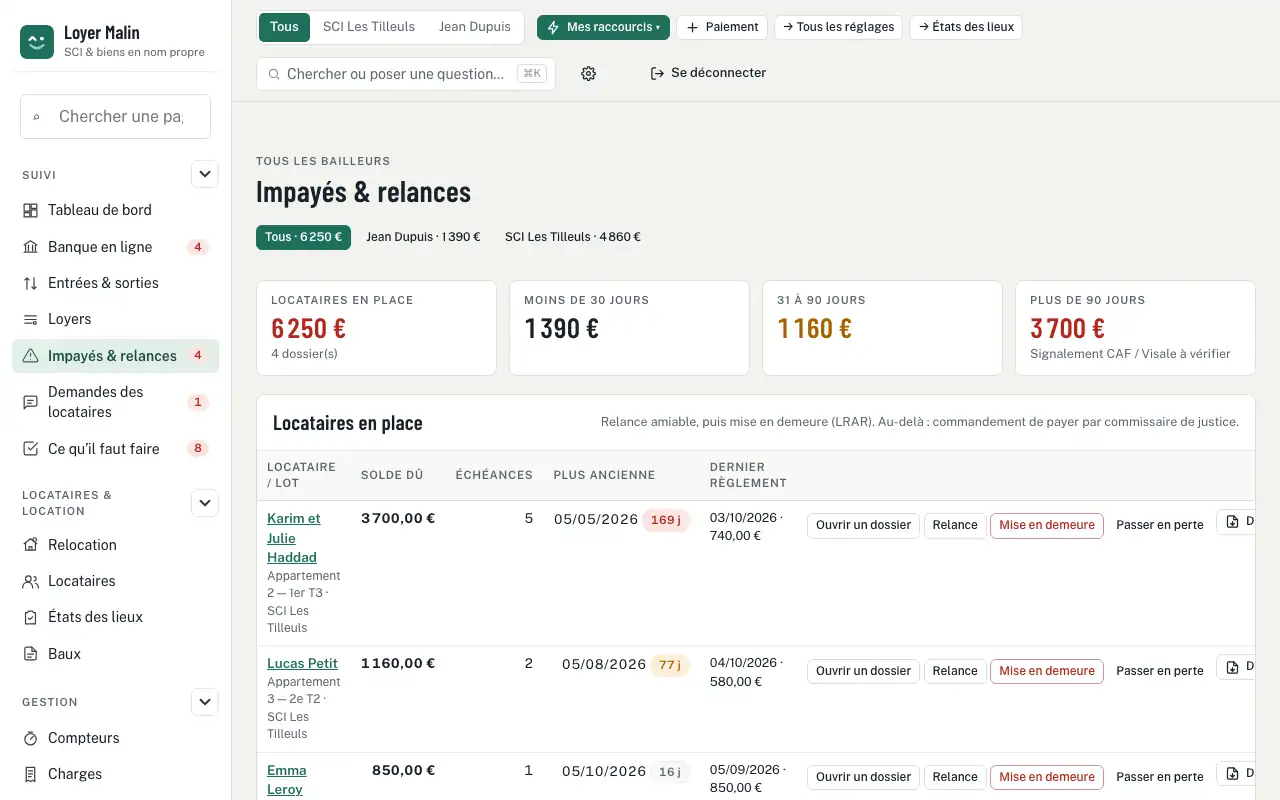1280x800 pixels.
Task: Select Jean Dupuis tab at top
Action: pyautogui.click(x=475, y=27)
